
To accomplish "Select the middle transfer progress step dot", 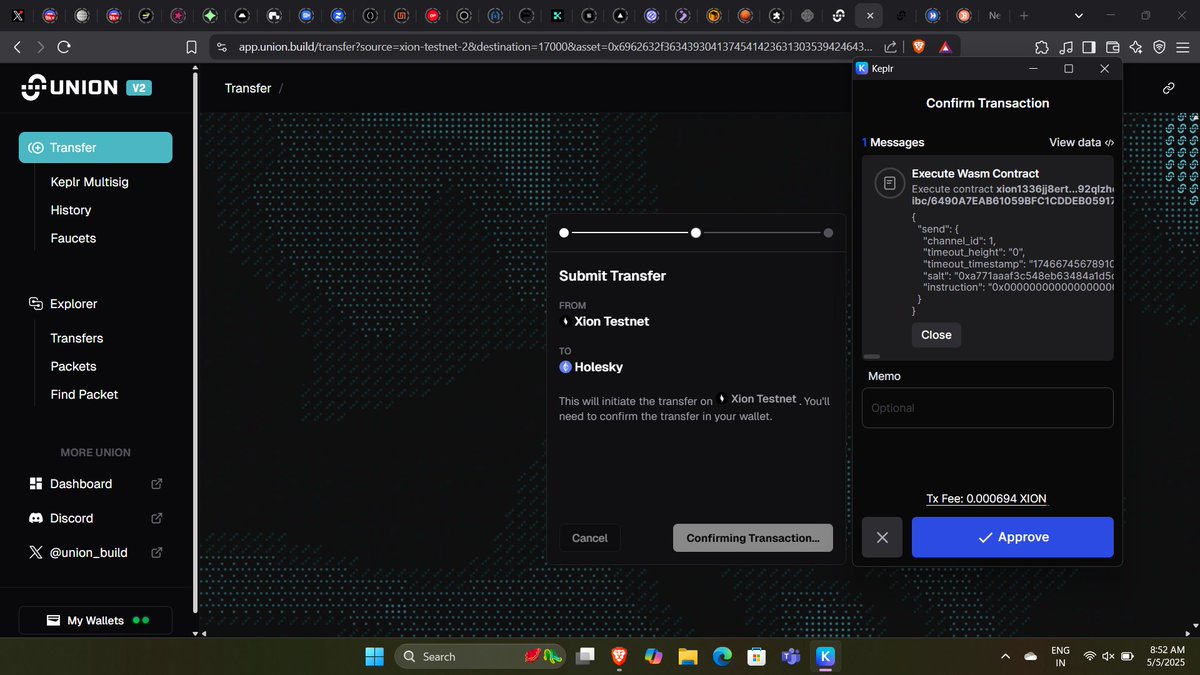I will 696,233.
